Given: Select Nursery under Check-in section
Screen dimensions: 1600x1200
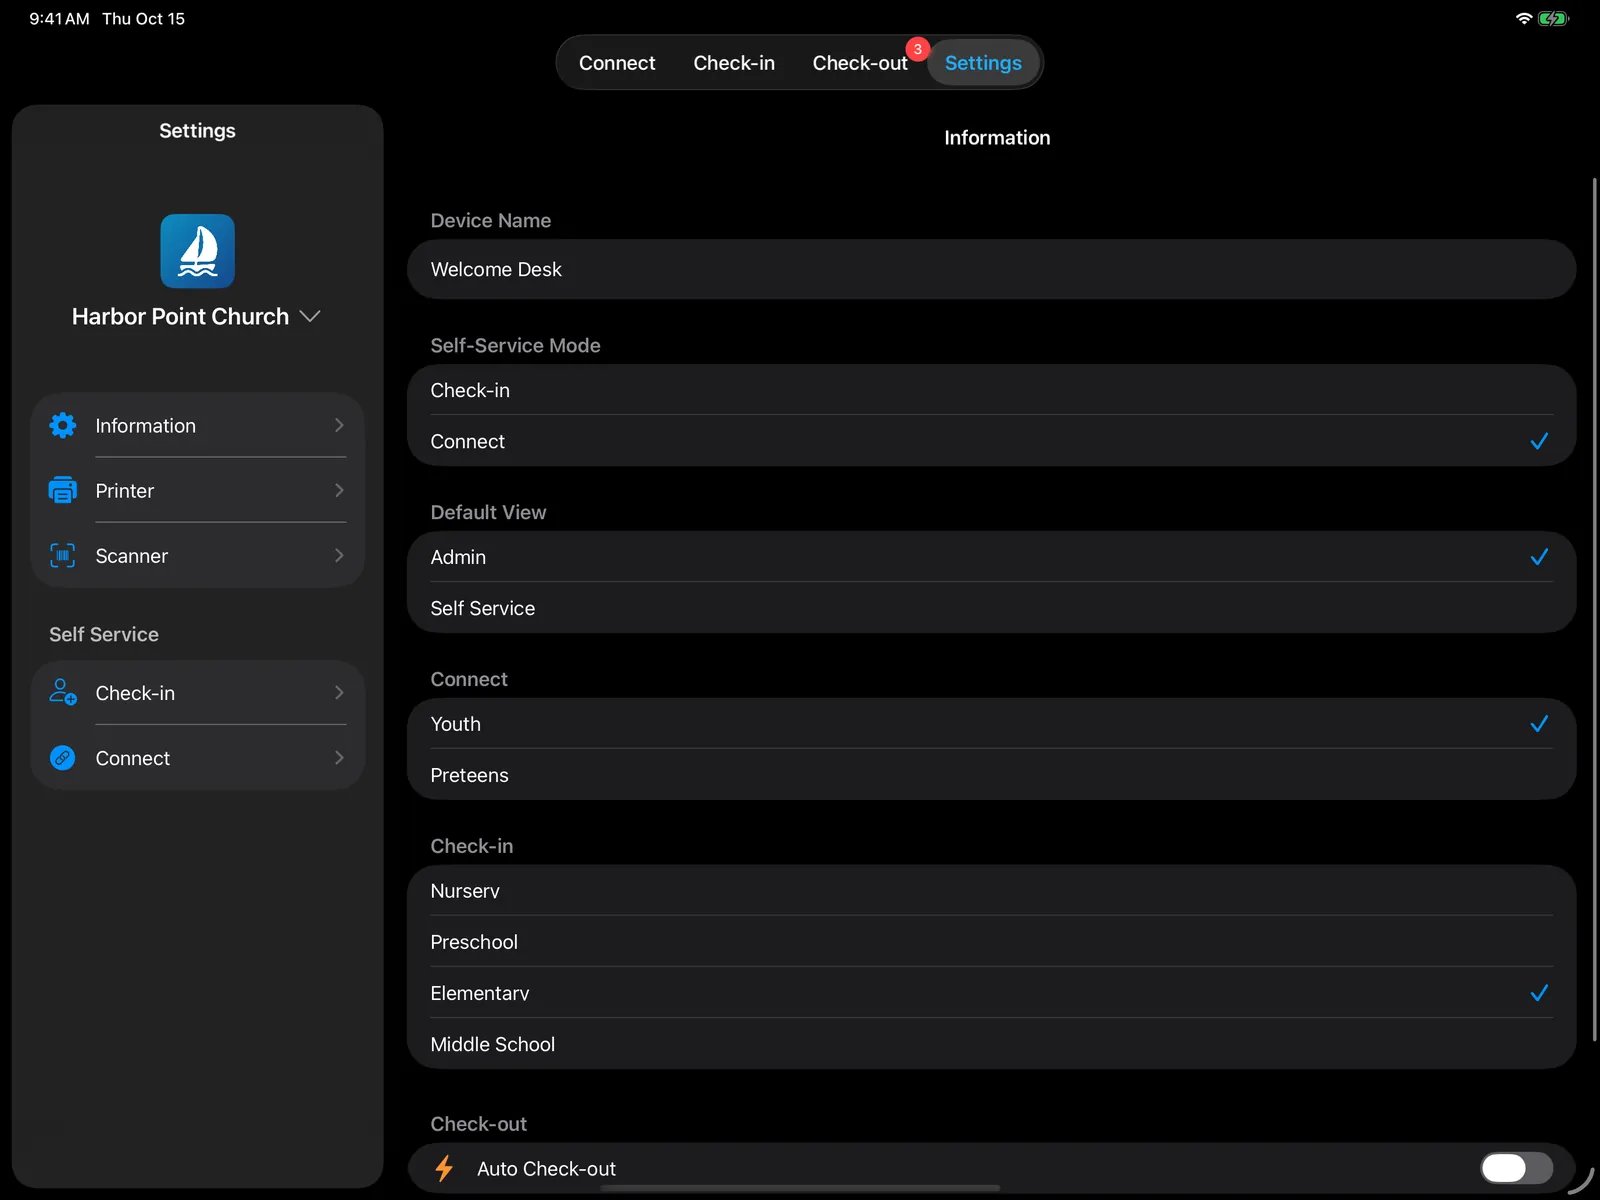Looking at the screenshot, I should [x=991, y=891].
